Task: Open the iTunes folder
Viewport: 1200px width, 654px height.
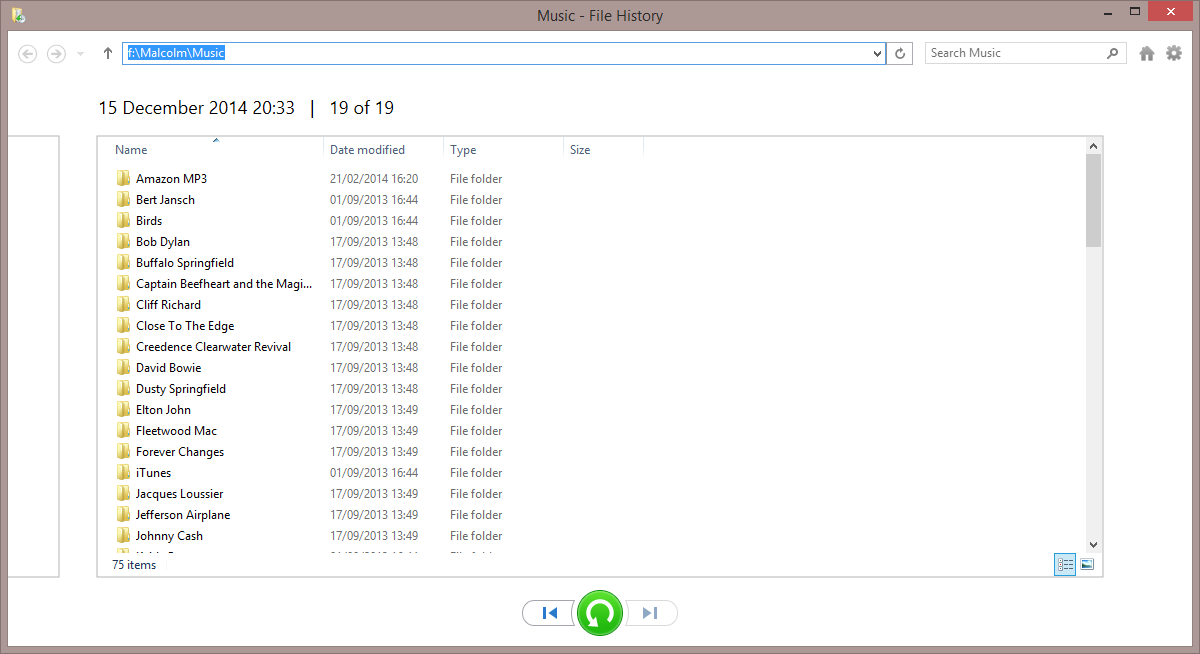Action: coord(153,472)
